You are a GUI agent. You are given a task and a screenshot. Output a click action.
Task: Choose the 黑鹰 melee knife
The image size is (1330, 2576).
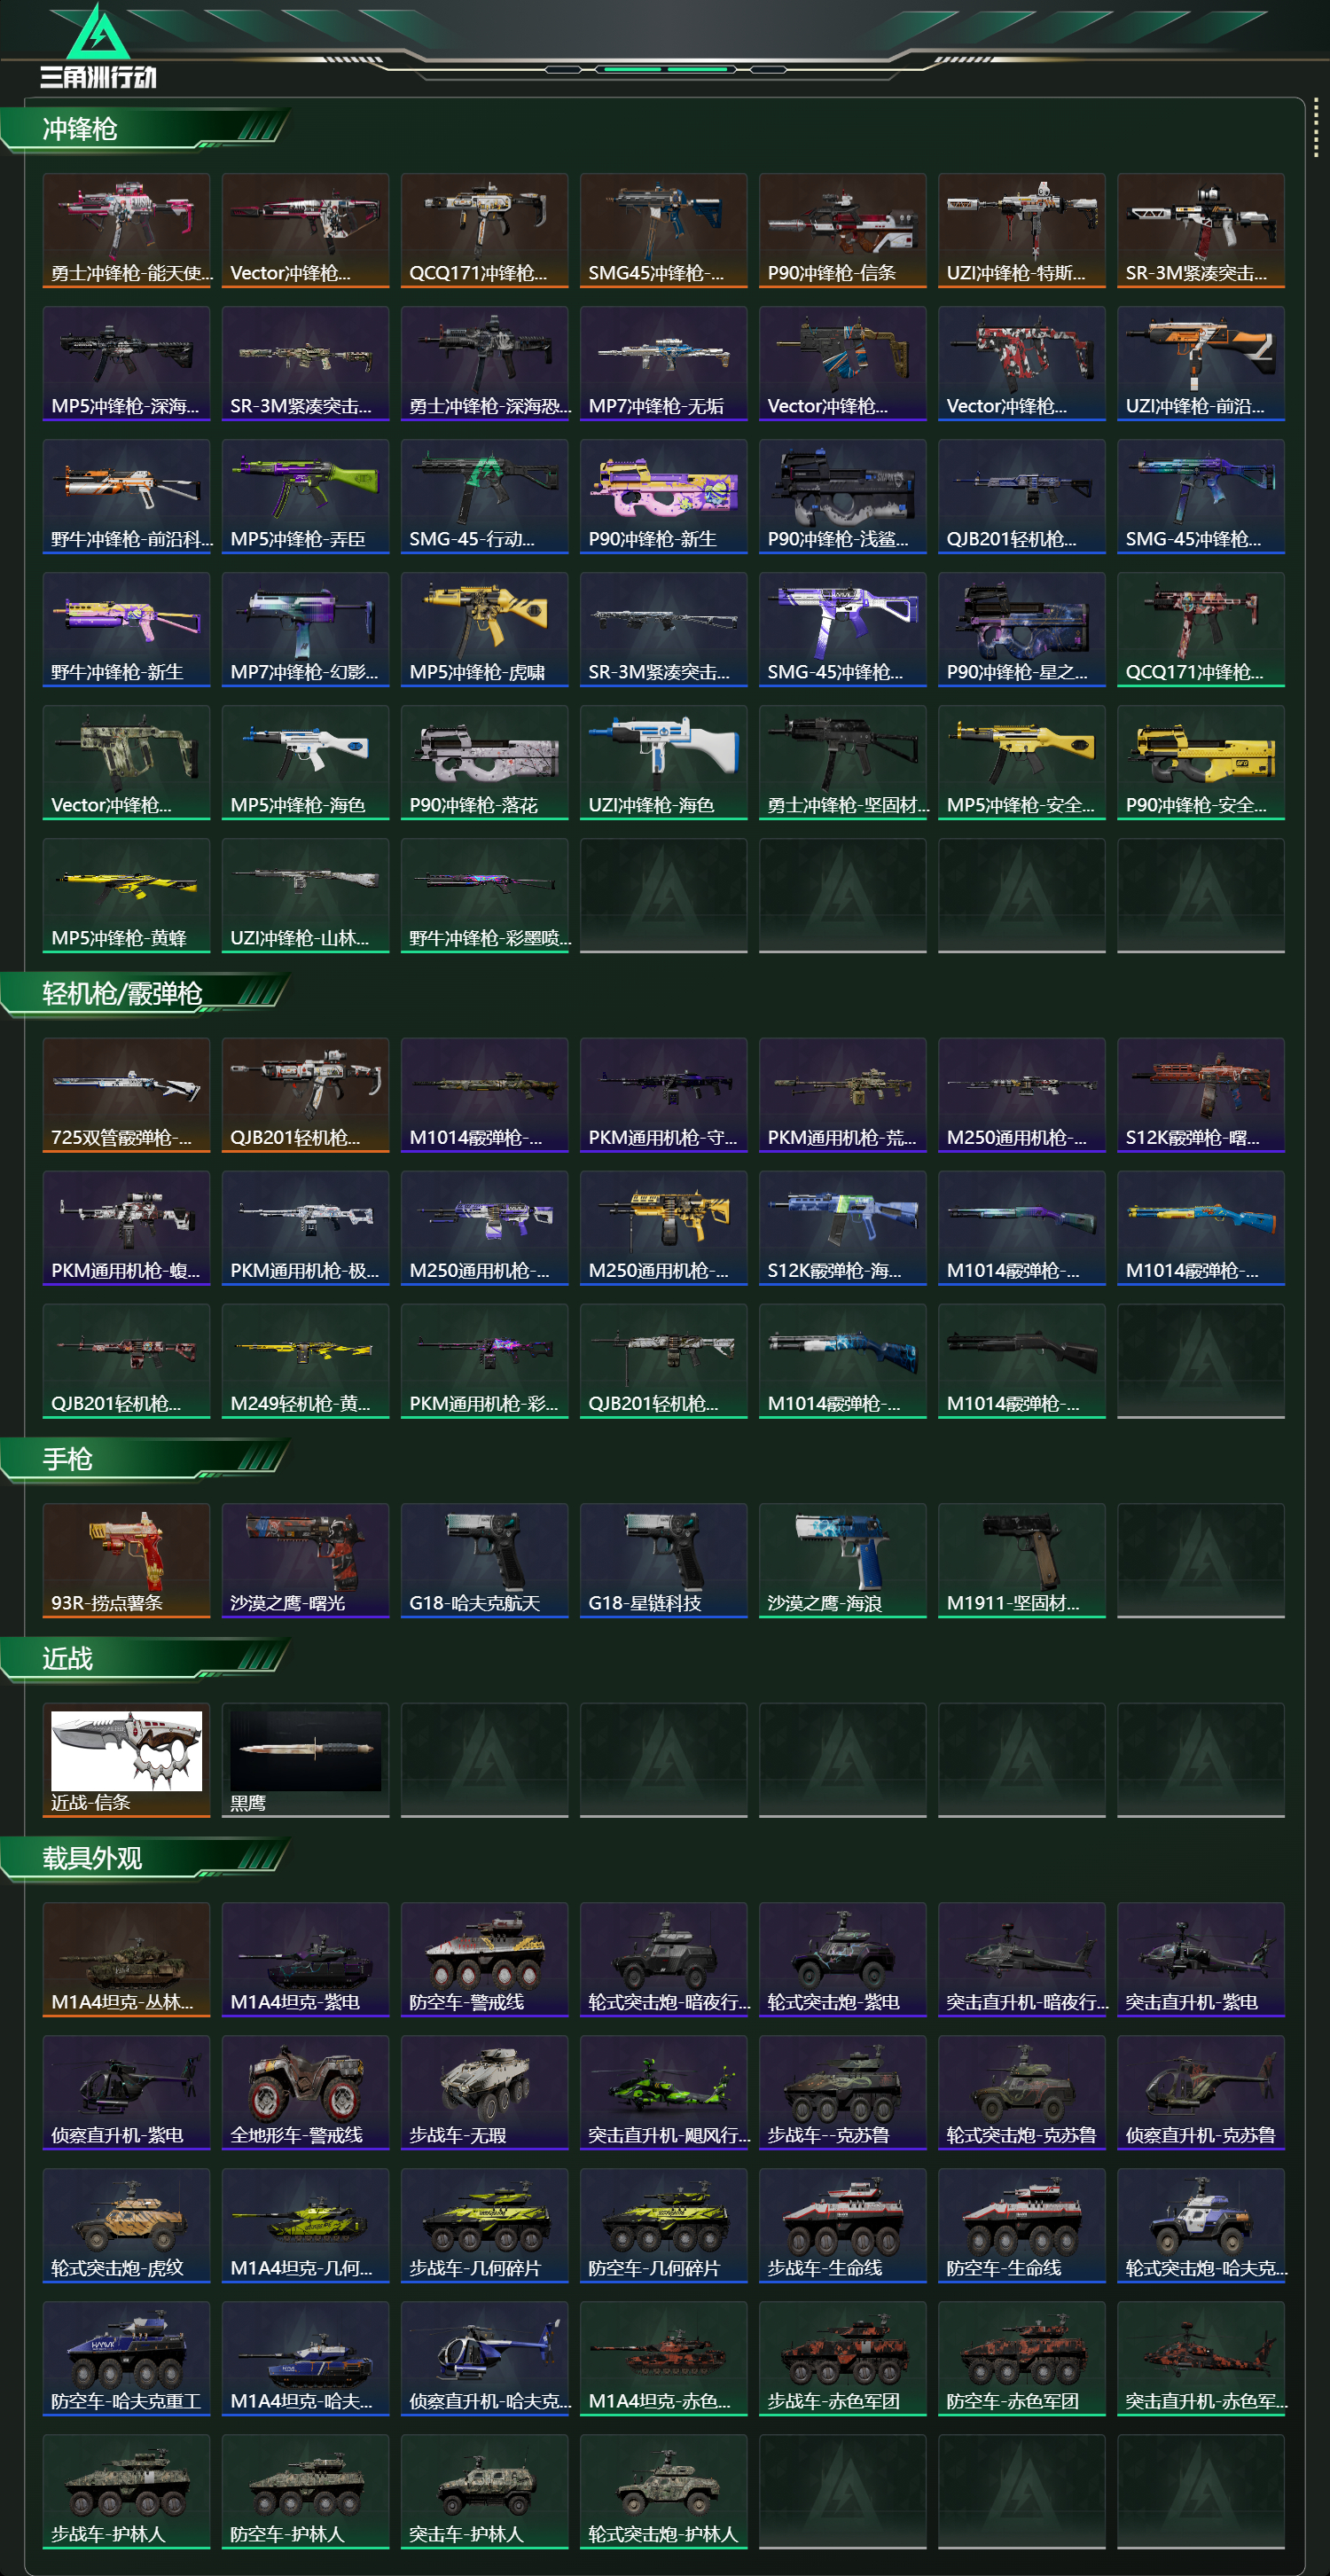pyautogui.click(x=305, y=1760)
